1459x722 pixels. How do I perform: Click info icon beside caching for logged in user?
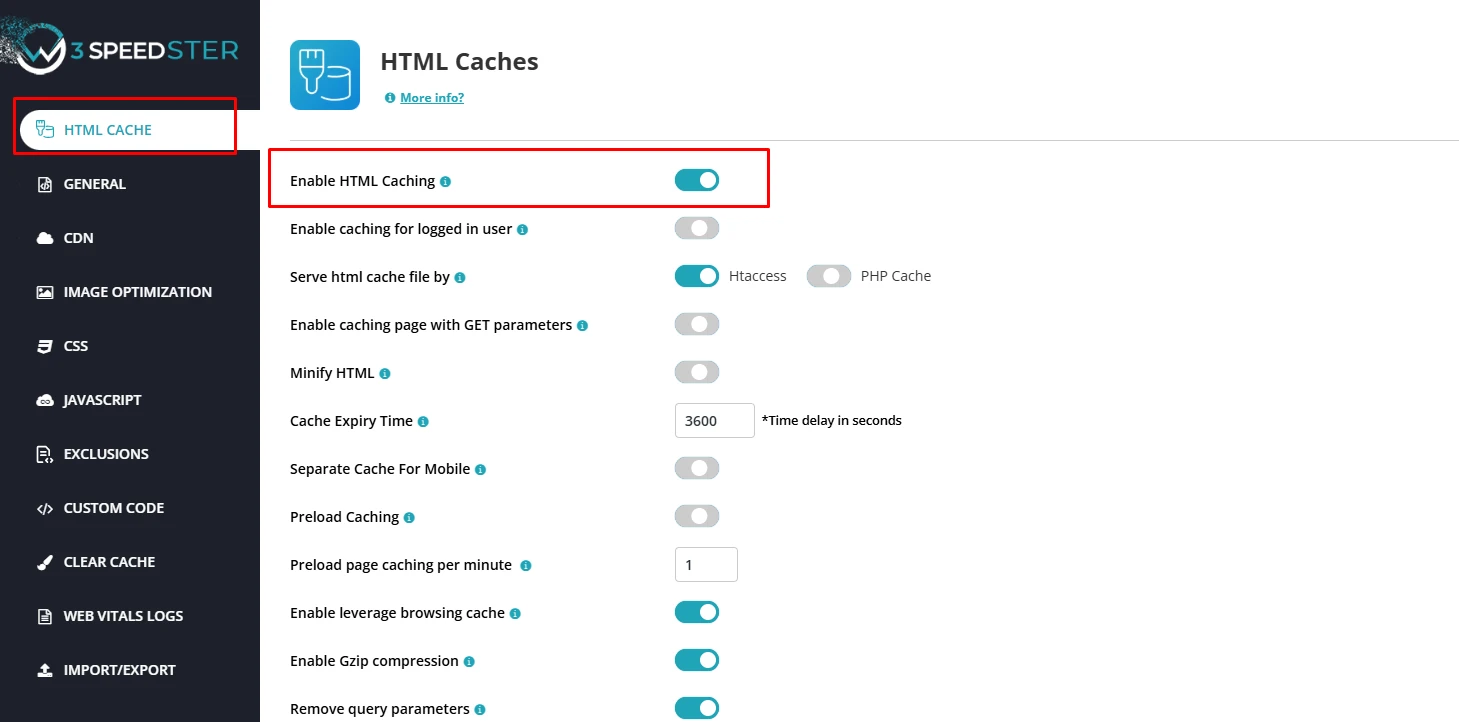[522, 230]
